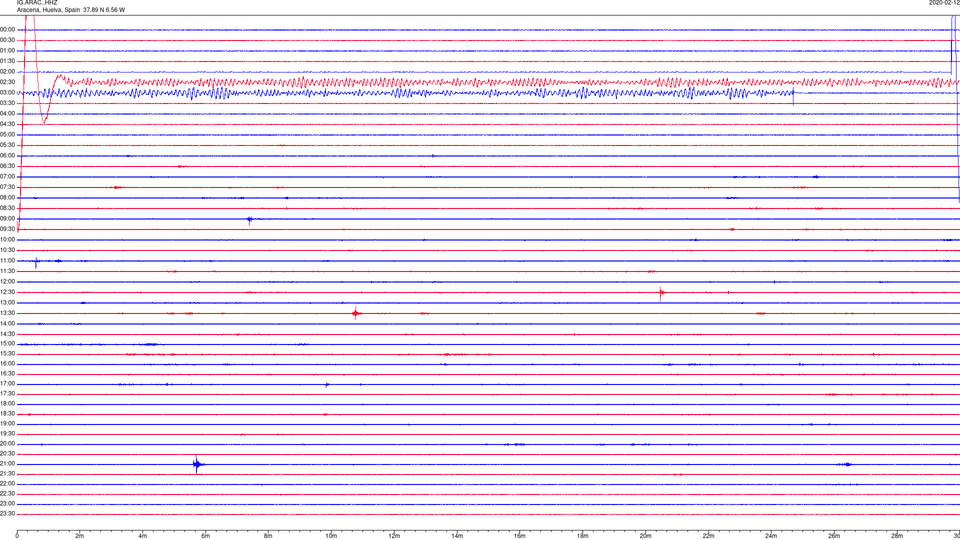The height and width of the screenshot is (540, 960).
Task: Click the 10m axis tick label
Action: pyautogui.click(x=331, y=536)
